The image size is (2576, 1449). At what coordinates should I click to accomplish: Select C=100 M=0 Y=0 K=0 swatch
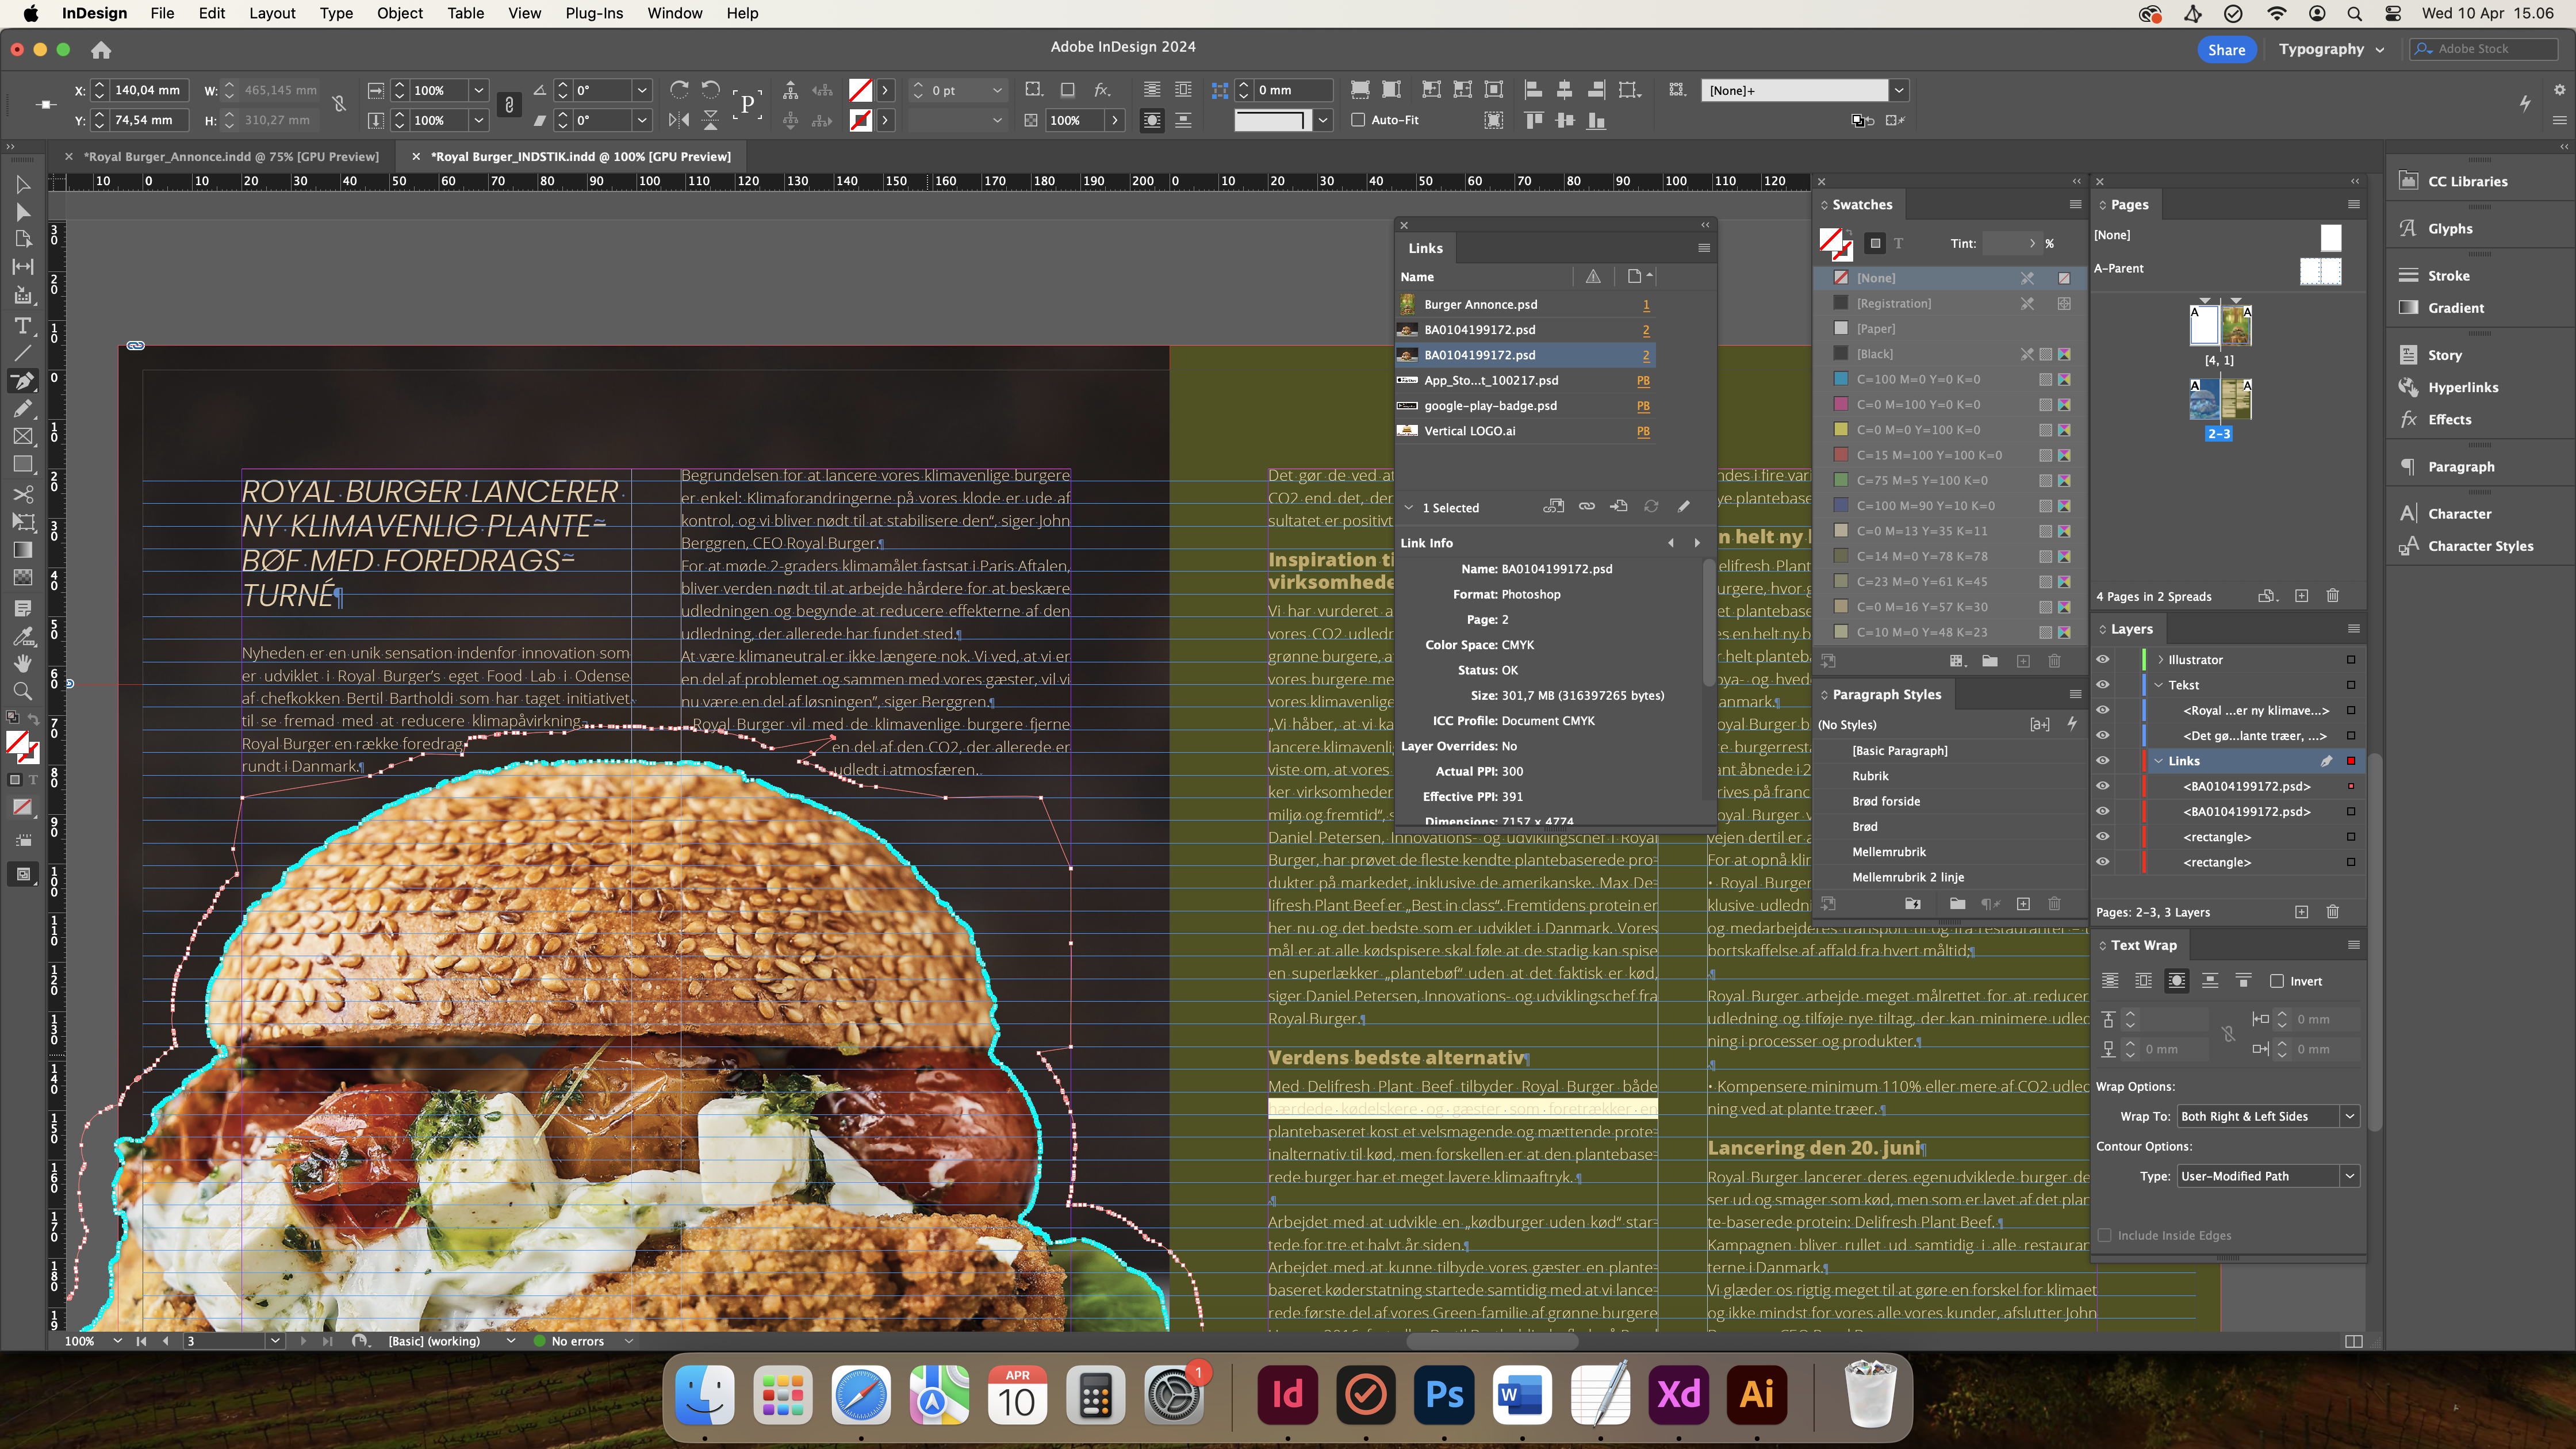coord(1950,379)
